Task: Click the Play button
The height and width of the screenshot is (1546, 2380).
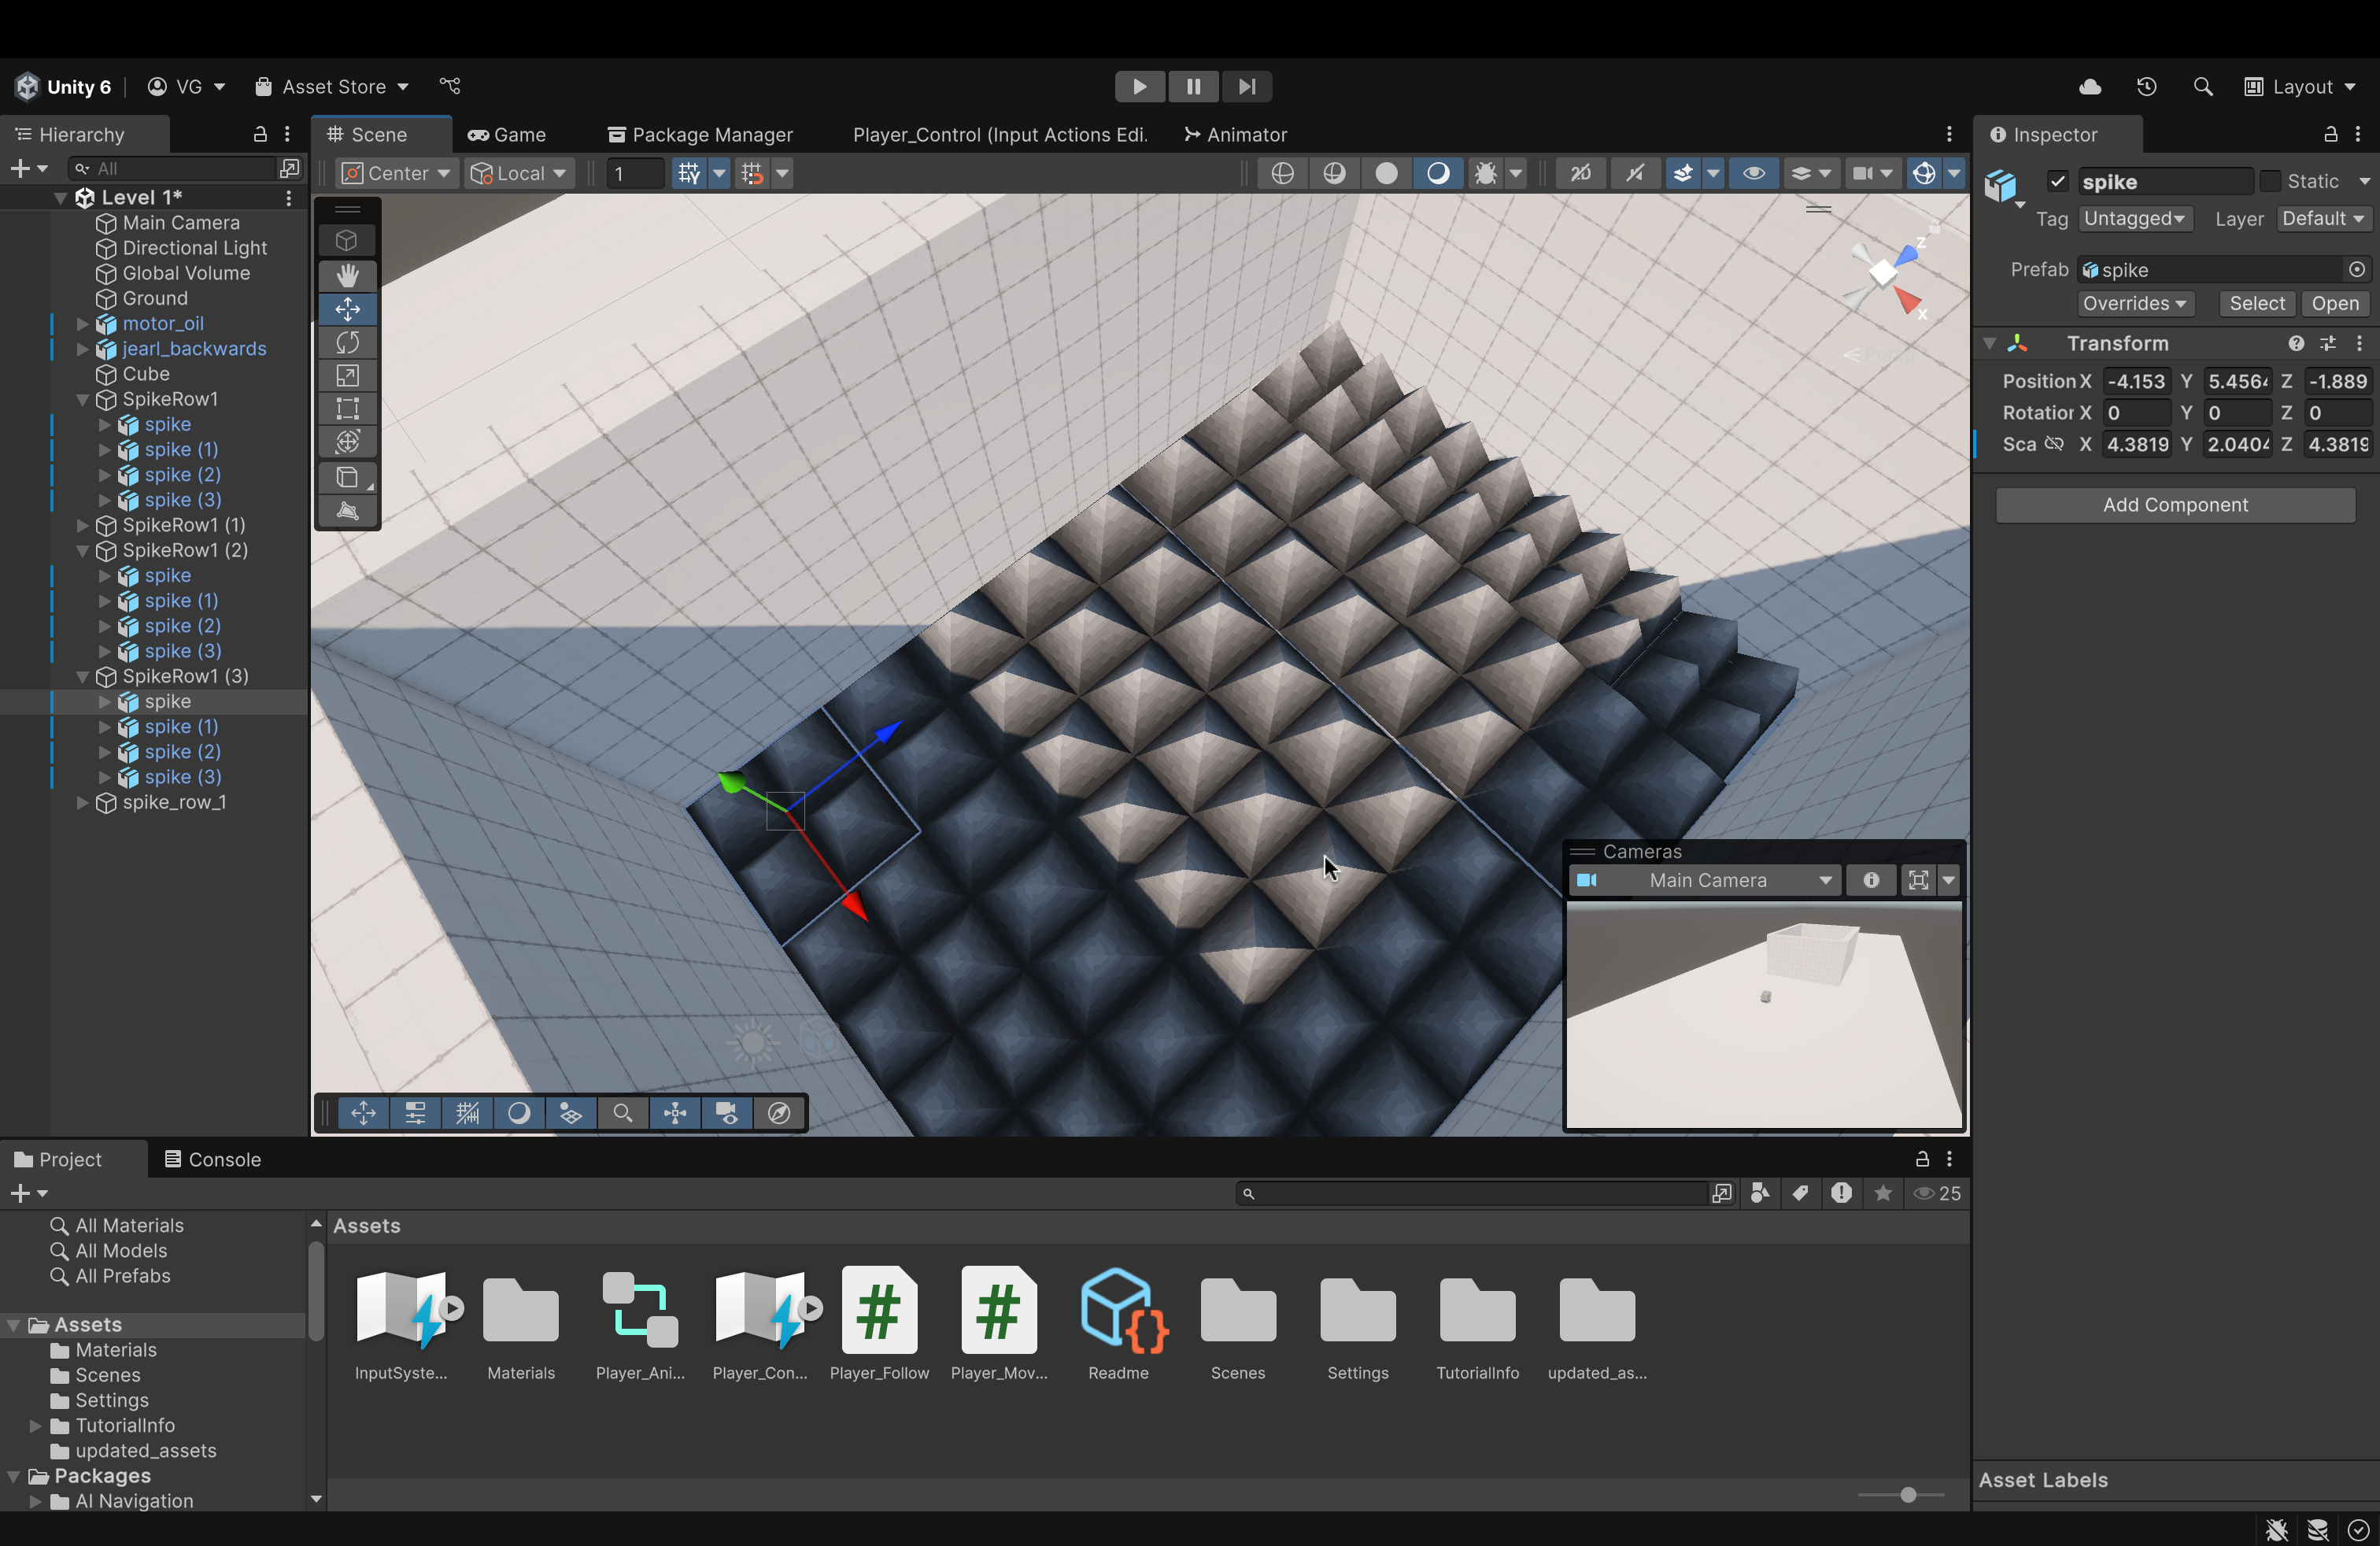Action: 1139,87
